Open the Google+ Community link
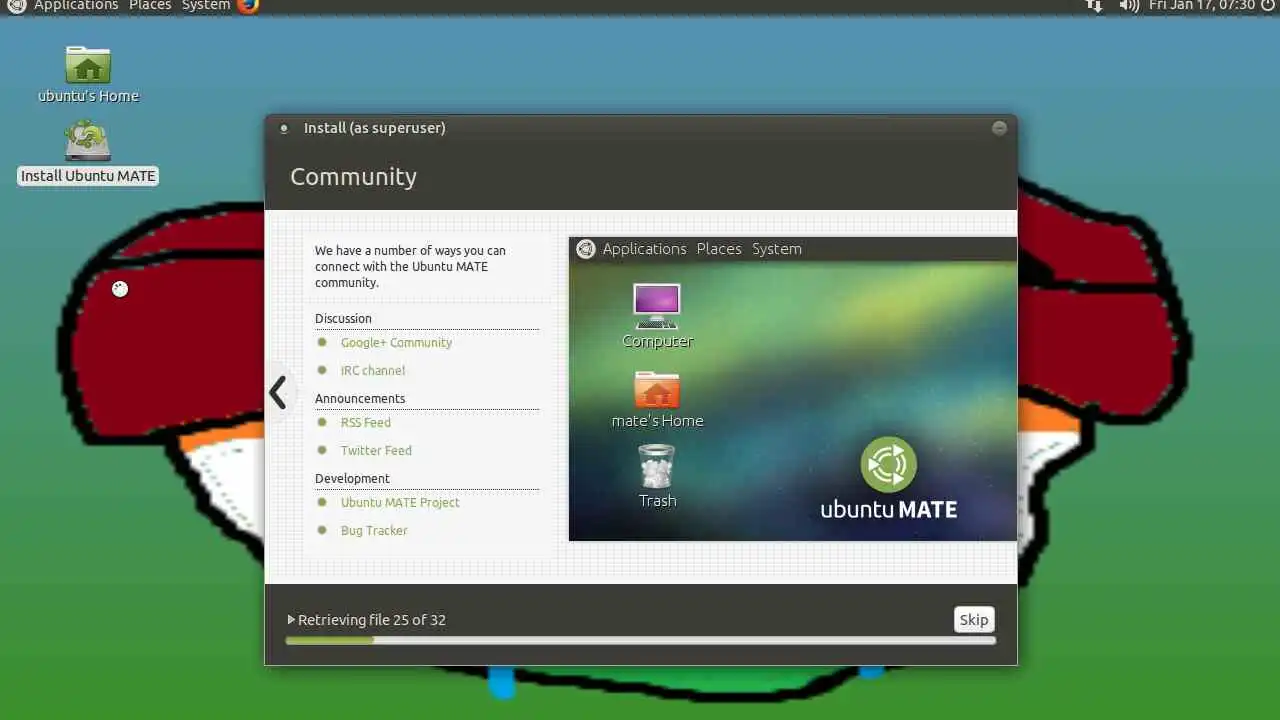Viewport: 1280px width, 720px height. pyautogui.click(x=396, y=342)
